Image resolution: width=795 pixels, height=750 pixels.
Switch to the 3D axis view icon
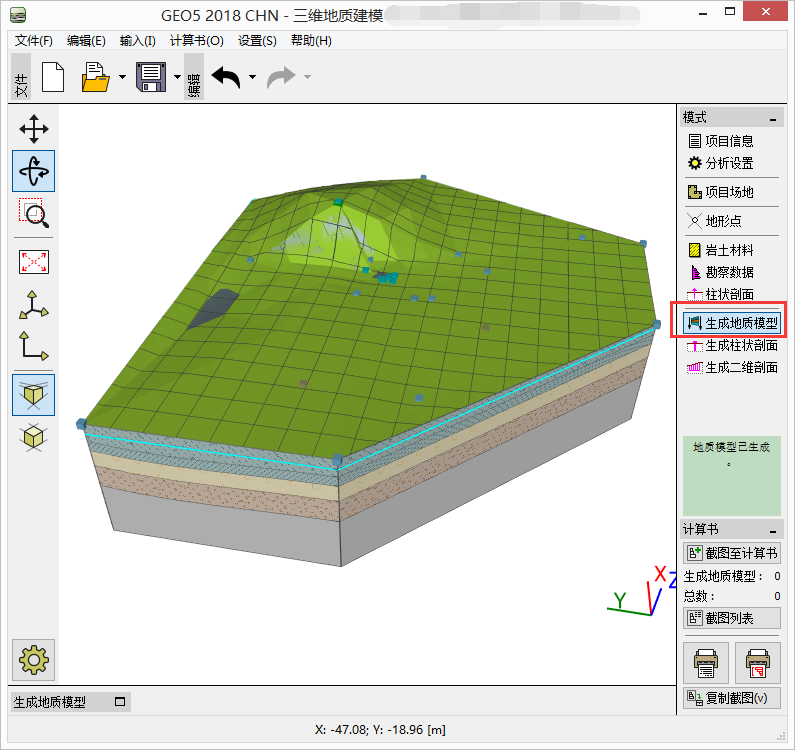click(x=34, y=305)
